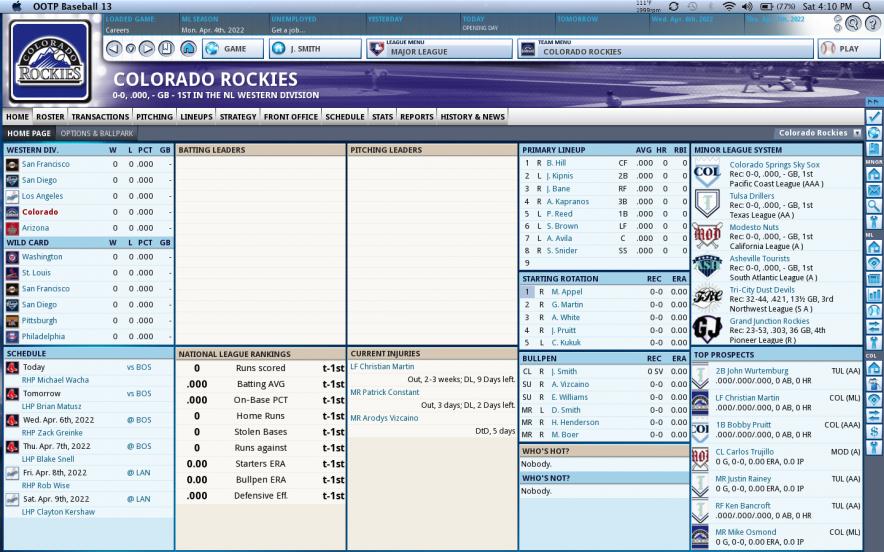884x552 pixels.
Task: Click the ML section bar chart stats icon
Action: 873,294
